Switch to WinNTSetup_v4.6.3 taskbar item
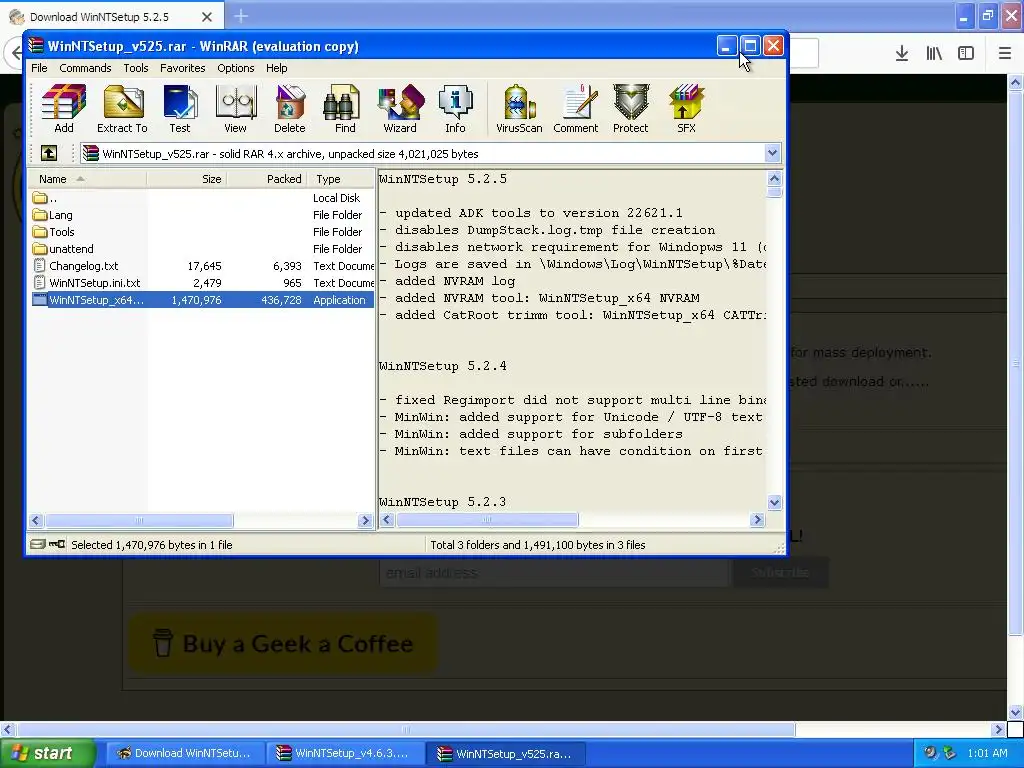The width and height of the screenshot is (1024, 768). coord(344,754)
